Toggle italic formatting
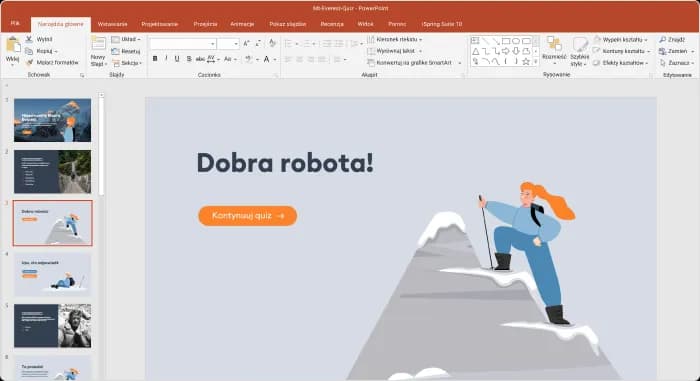 (166, 59)
